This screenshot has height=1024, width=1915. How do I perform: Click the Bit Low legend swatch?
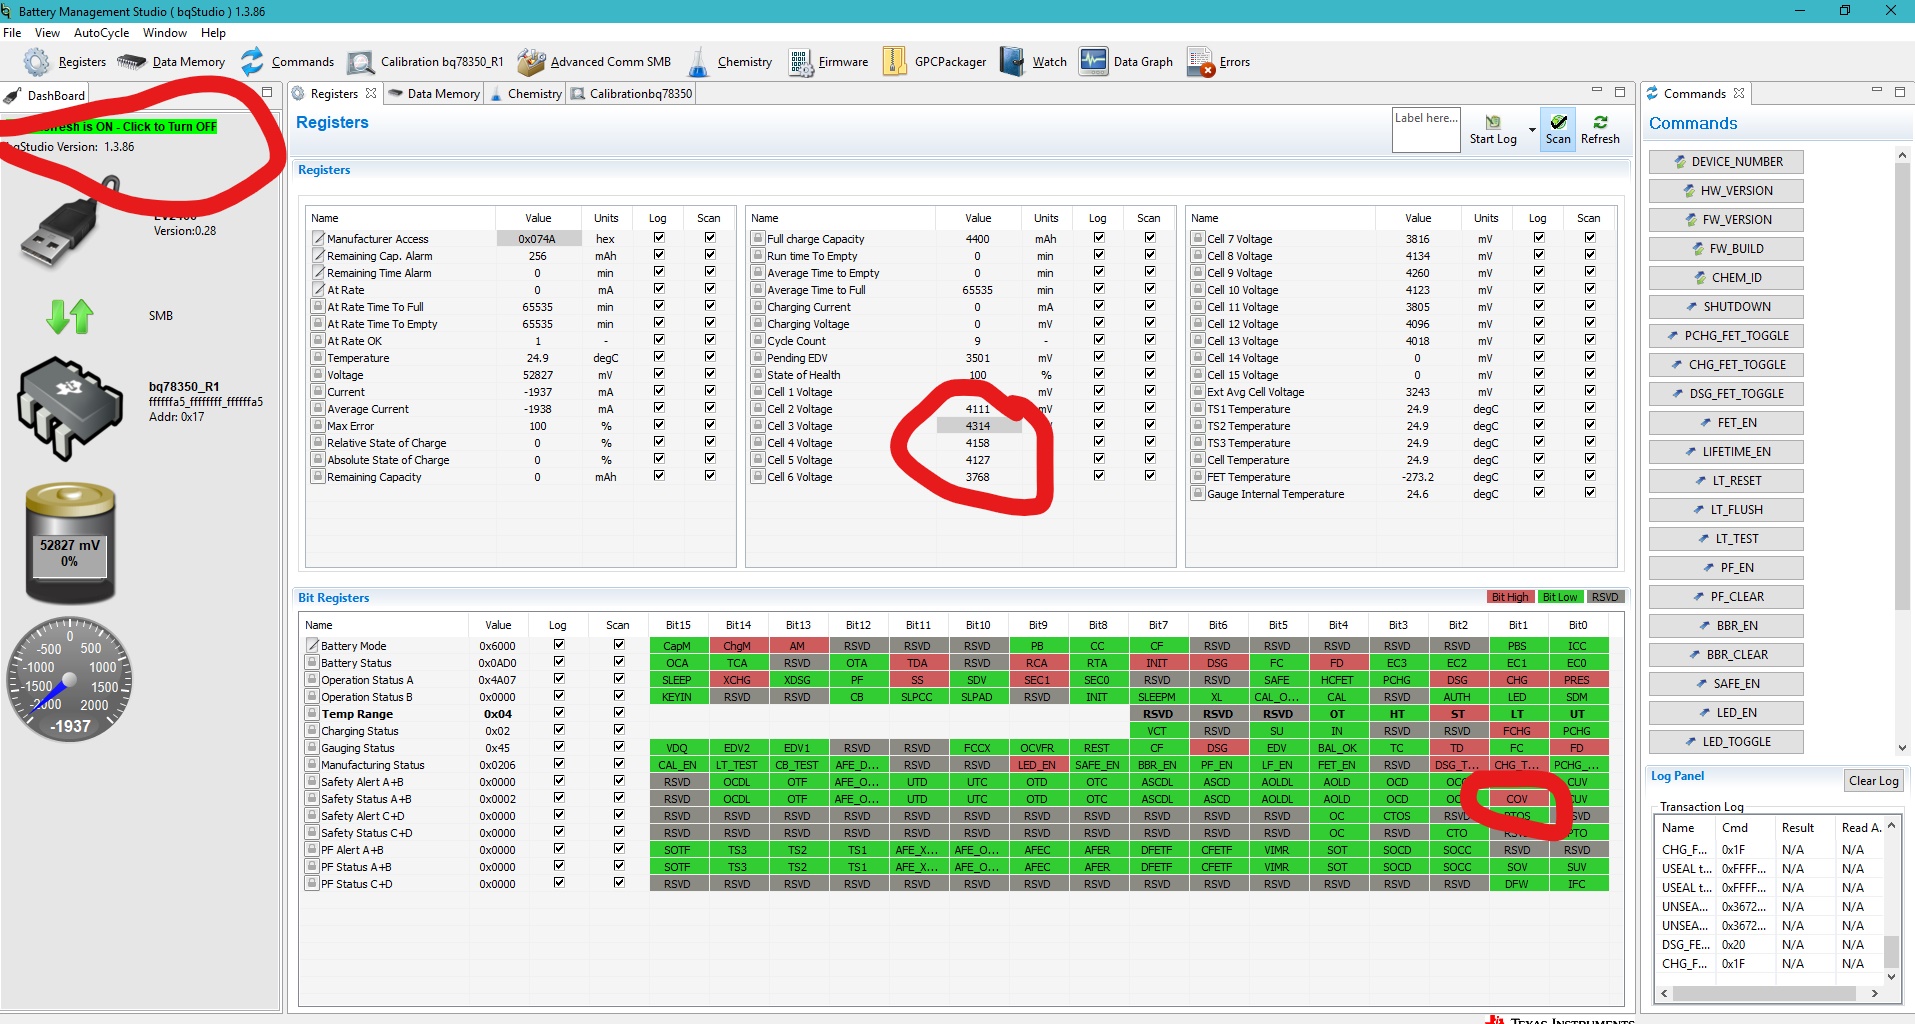[x=1559, y=597]
